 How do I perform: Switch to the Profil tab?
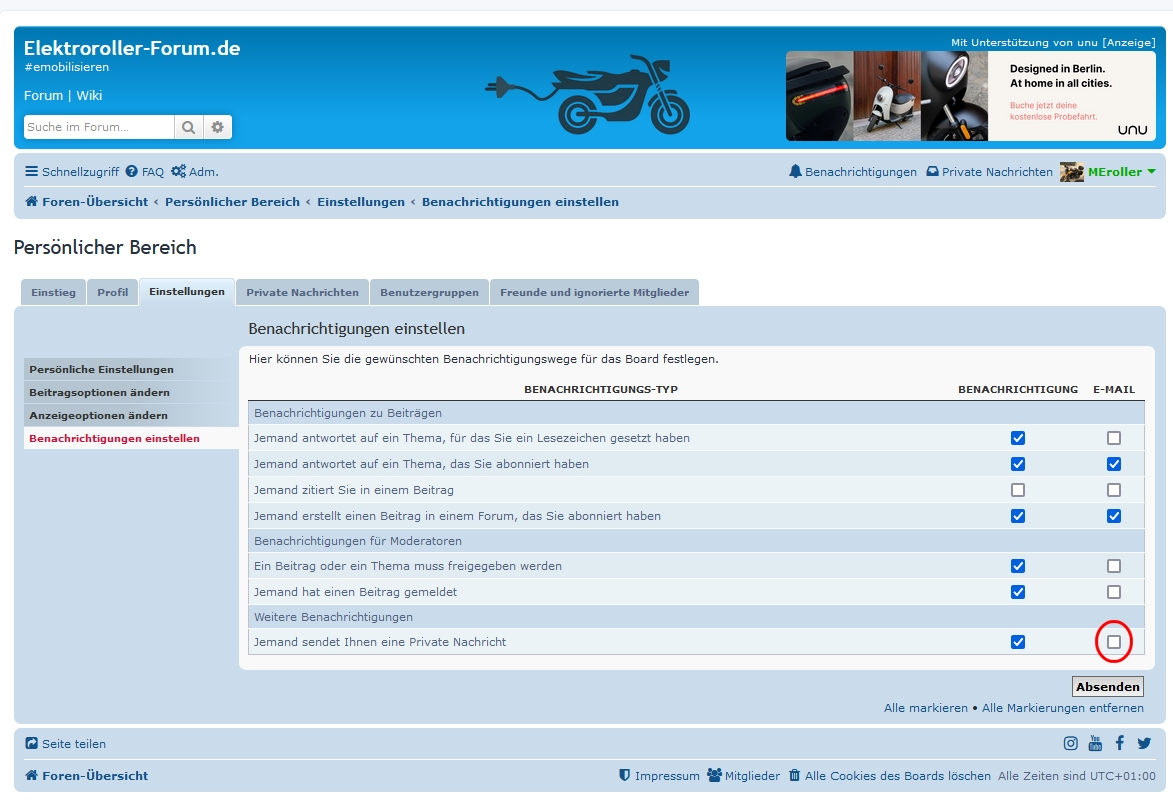113,292
